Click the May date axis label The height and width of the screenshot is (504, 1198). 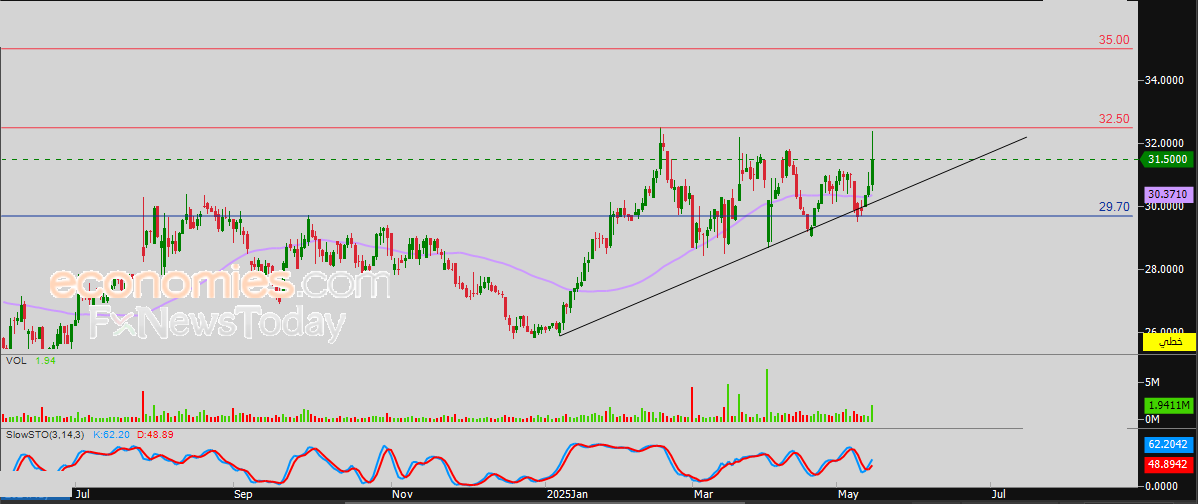(847, 495)
